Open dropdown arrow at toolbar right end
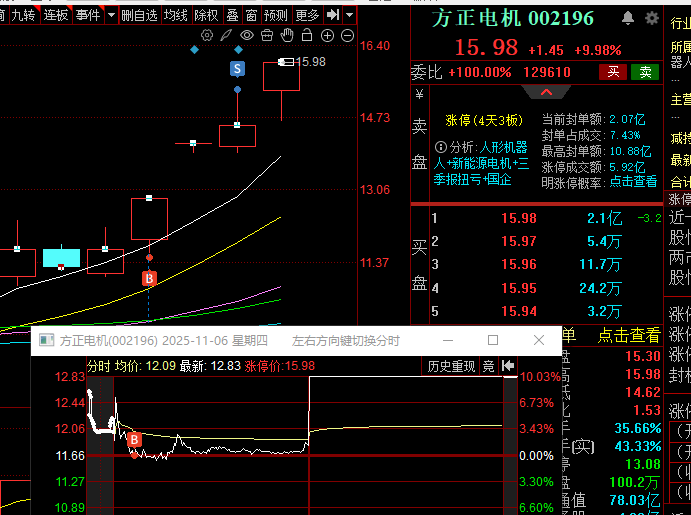Viewport: 691px width, 515px height. (349, 15)
